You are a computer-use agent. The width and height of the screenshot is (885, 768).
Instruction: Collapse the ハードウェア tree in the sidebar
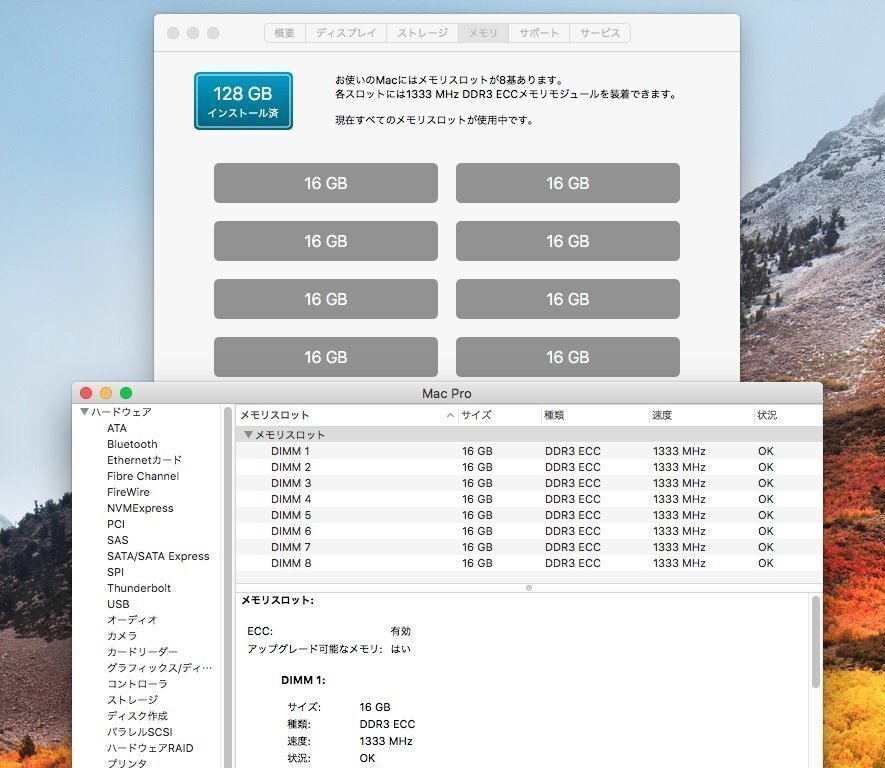84,411
